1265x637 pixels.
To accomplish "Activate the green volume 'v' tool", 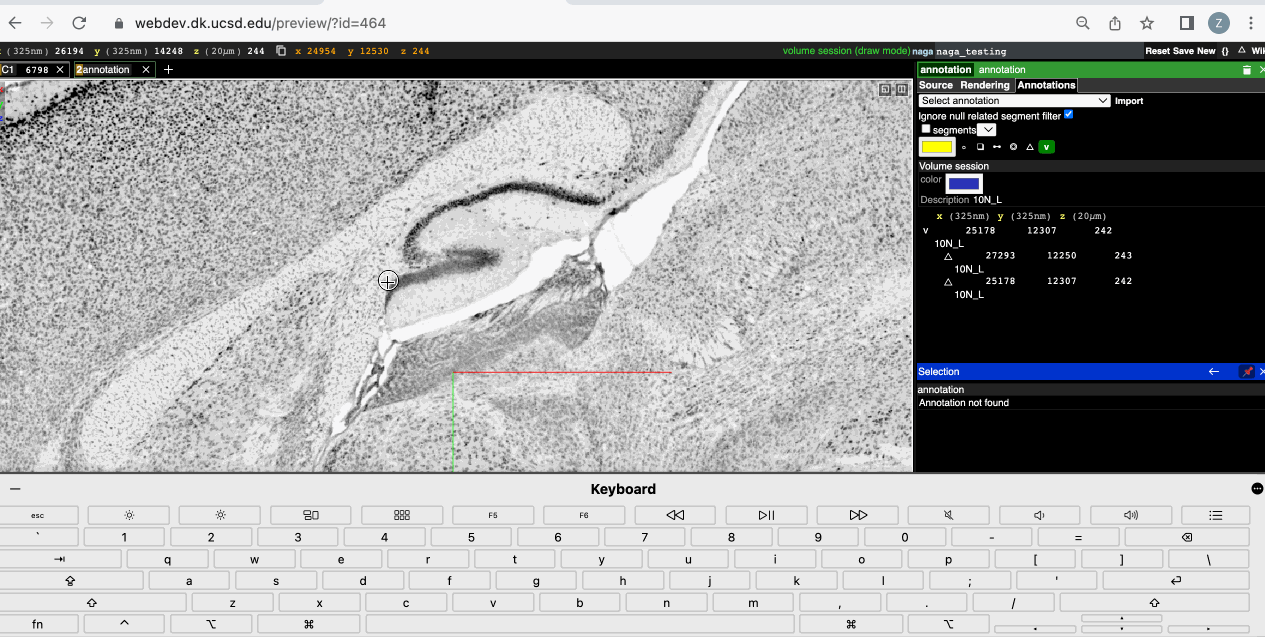I will (1046, 147).
